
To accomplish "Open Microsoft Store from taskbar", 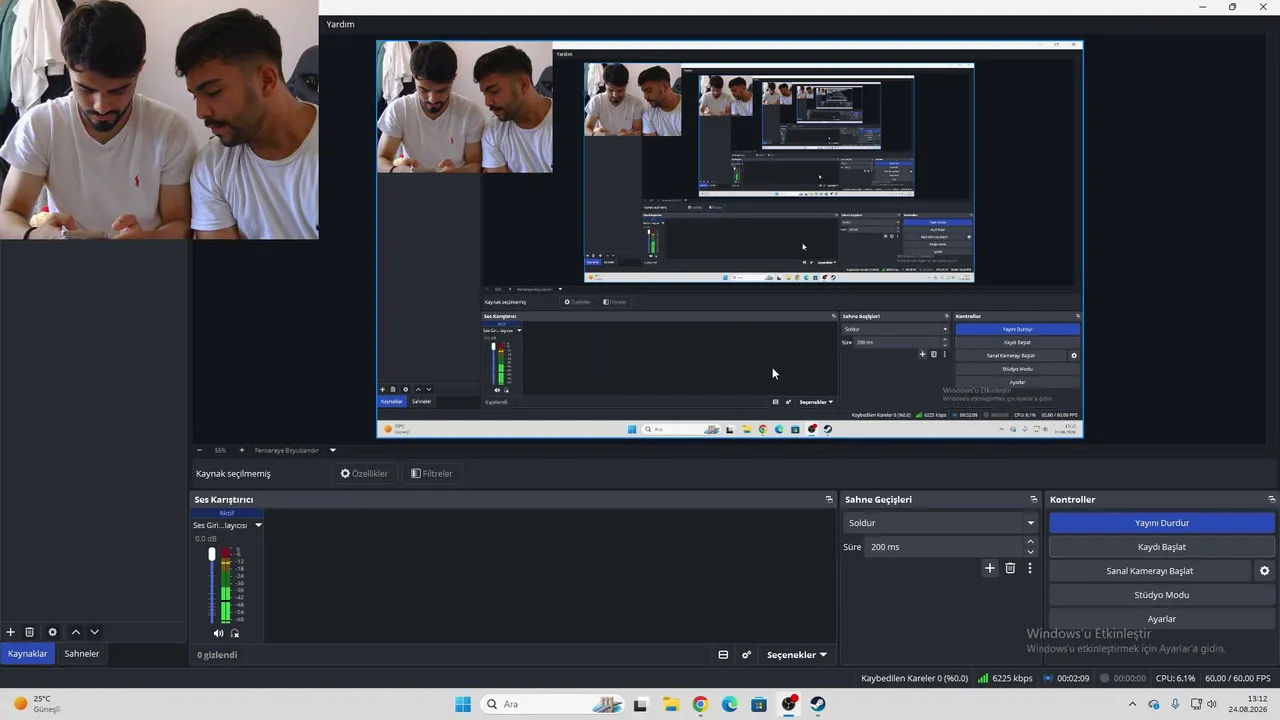I will pos(759,704).
